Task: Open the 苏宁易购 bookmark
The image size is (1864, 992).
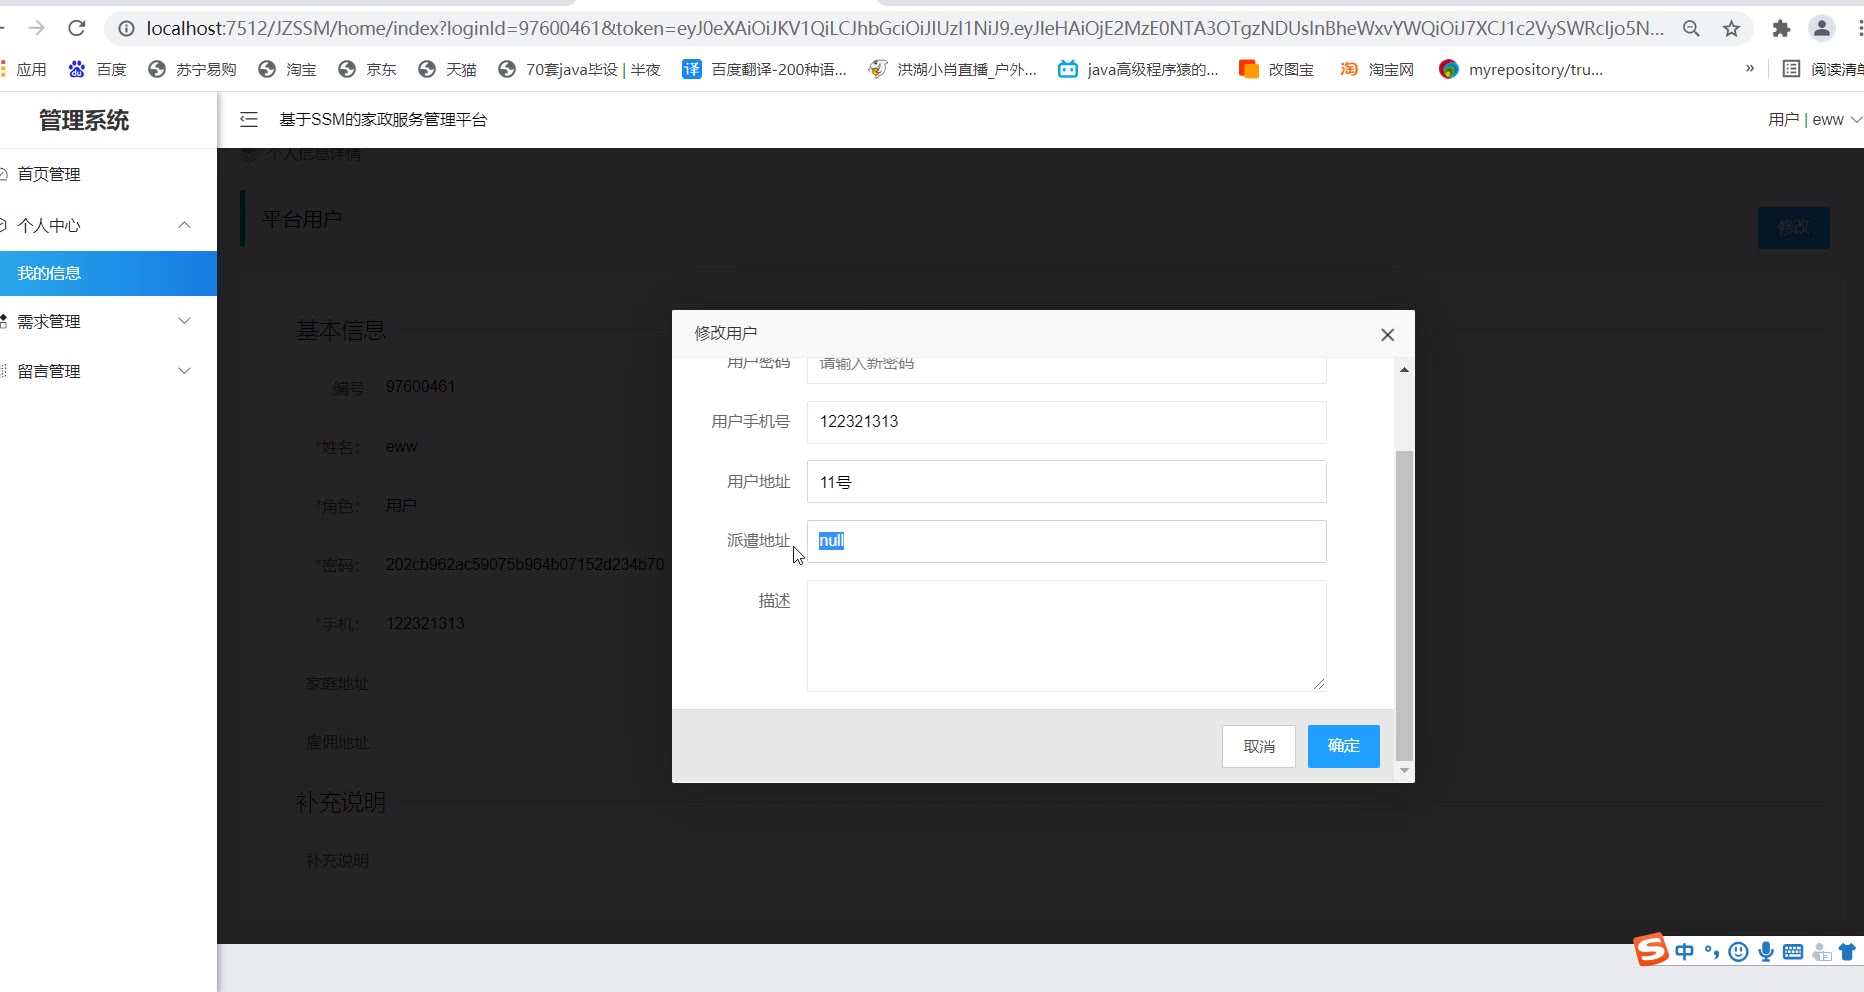Action: click(x=192, y=69)
